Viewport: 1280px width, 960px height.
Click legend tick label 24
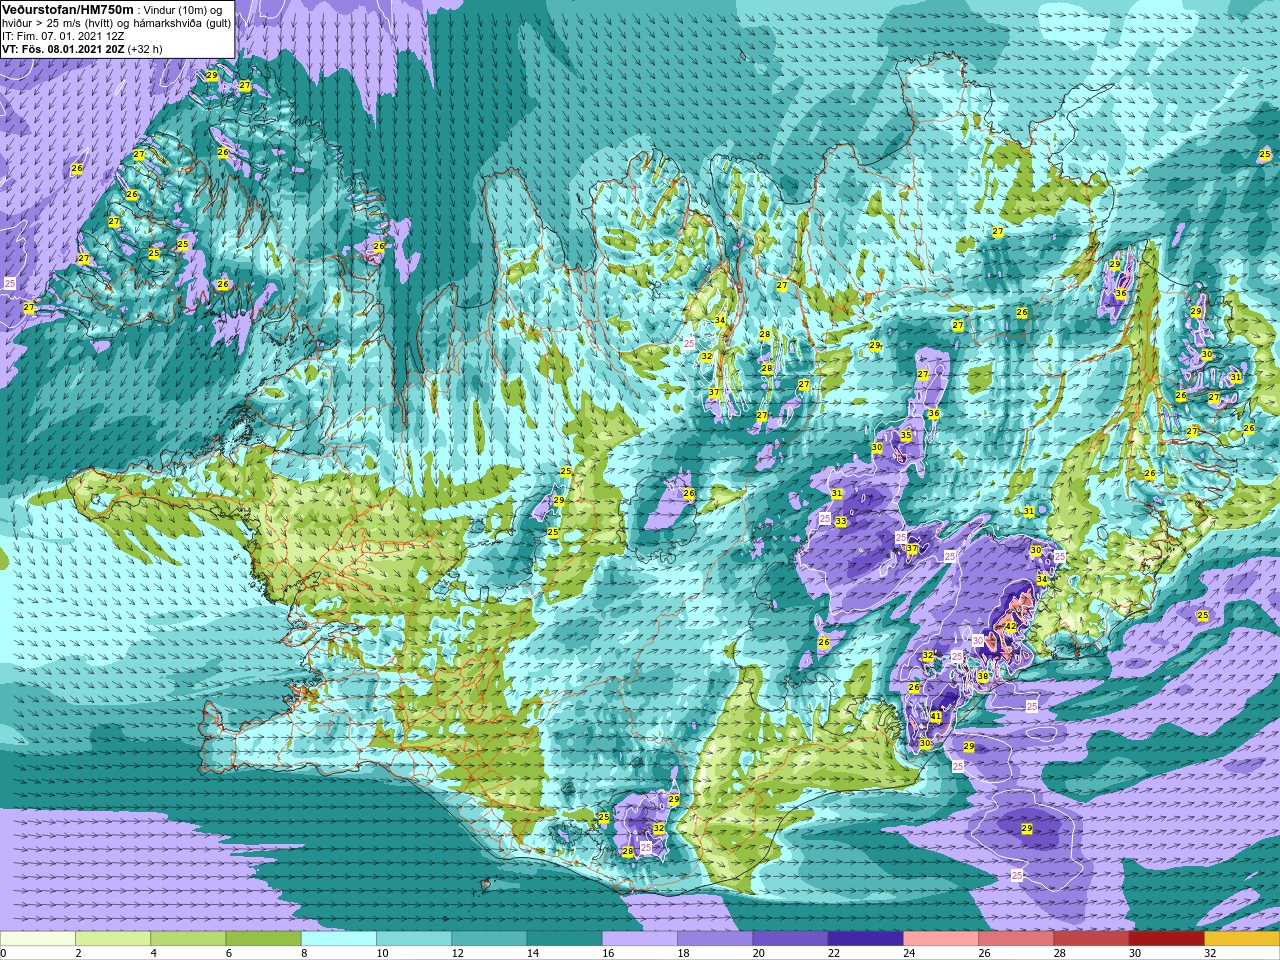click(x=908, y=953)
